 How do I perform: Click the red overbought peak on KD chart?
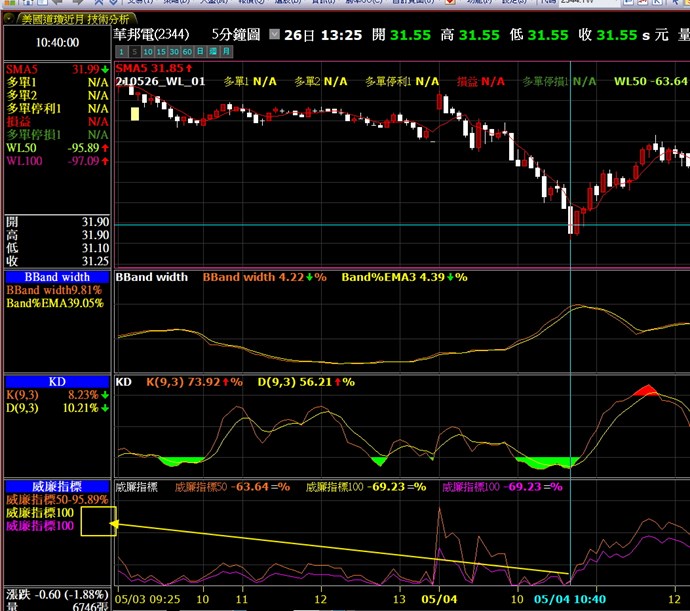click(x=644, y=390)
